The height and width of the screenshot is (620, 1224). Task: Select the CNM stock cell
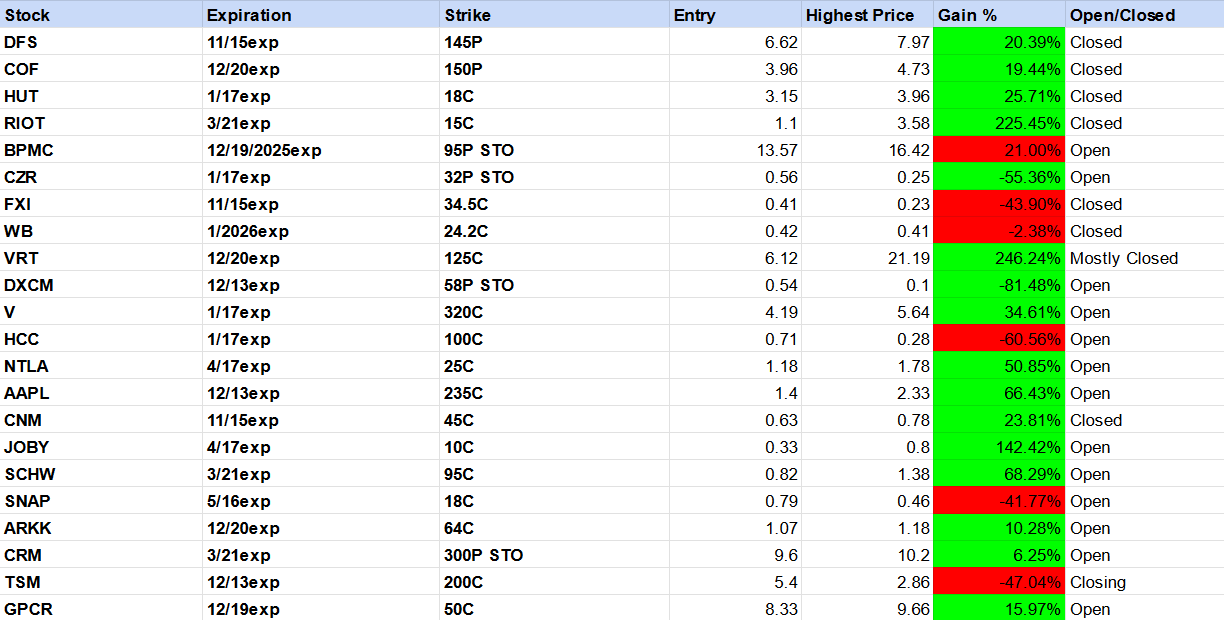click(x=101, y=420)
